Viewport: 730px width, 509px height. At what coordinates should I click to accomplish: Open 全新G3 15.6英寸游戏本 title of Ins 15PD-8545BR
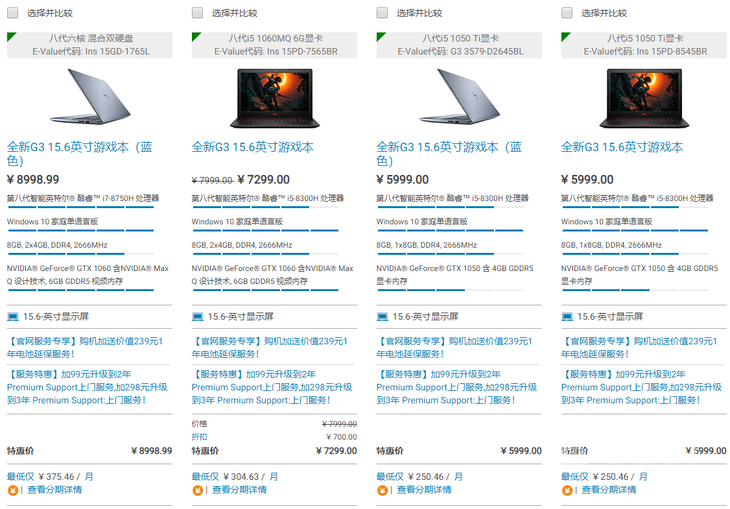(x=622, y=147)
